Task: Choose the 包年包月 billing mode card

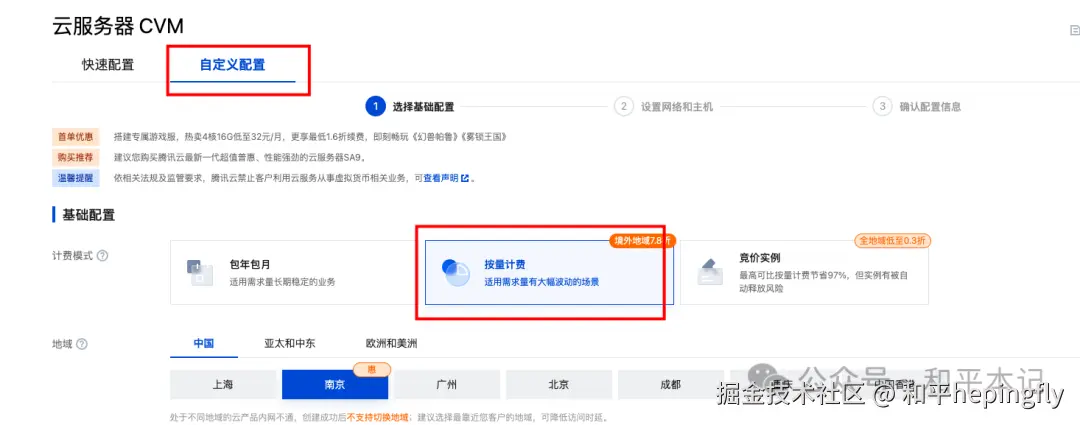Action: (x=294, y=272)
